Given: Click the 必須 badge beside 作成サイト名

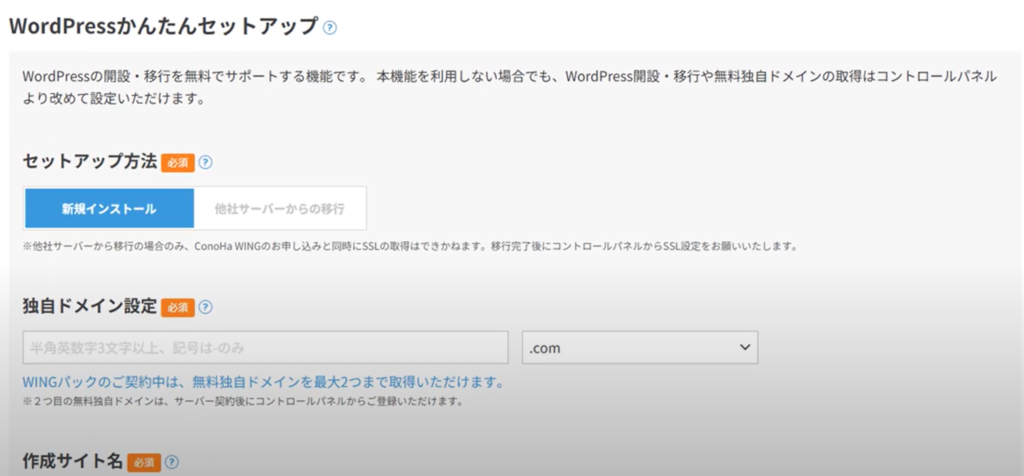Looking at the screenshot, I should (x=144, y=463).
